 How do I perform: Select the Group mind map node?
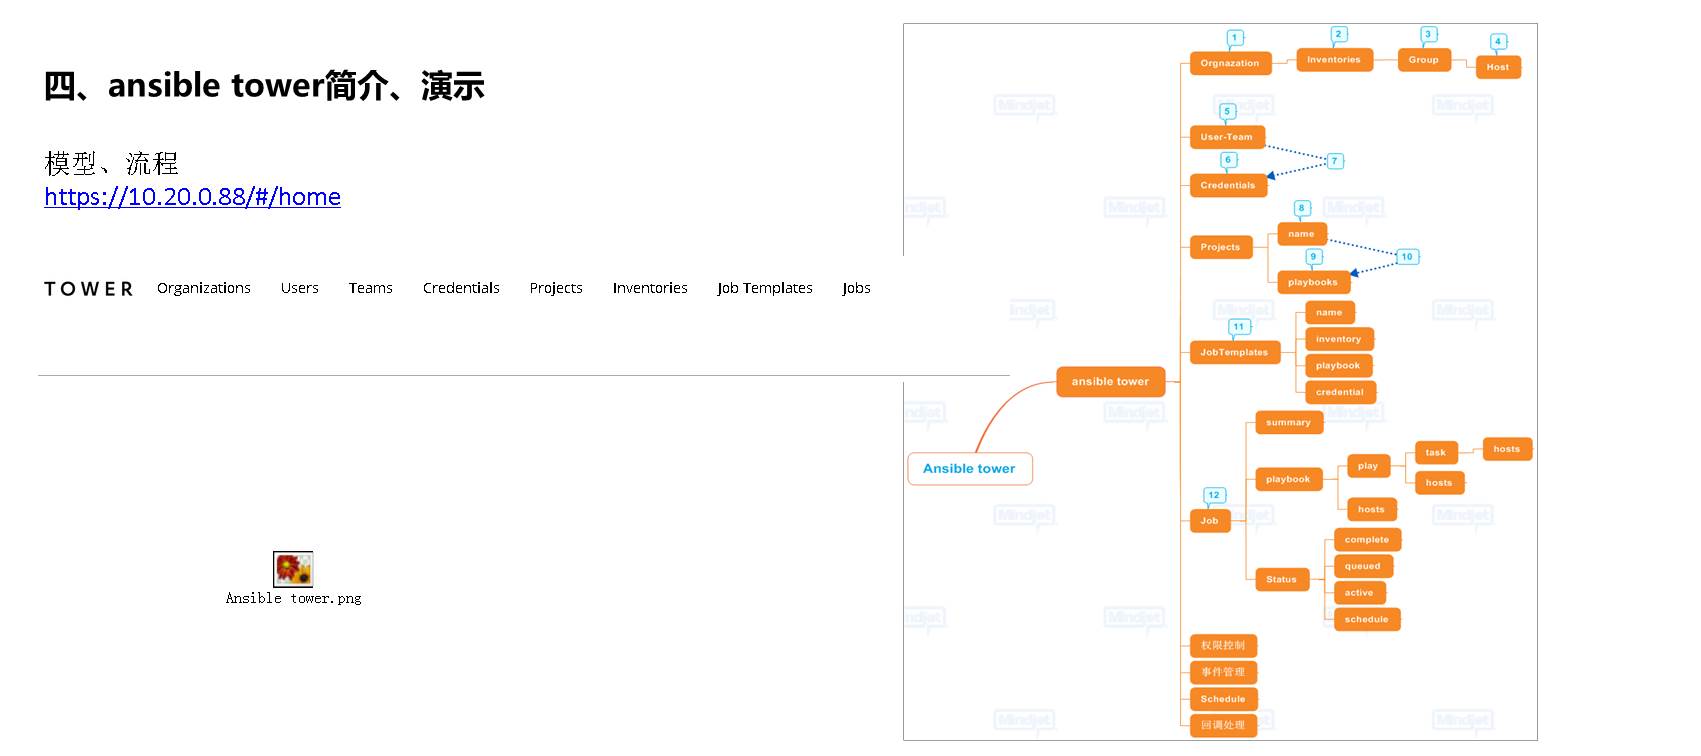(x=1424, y=60)
